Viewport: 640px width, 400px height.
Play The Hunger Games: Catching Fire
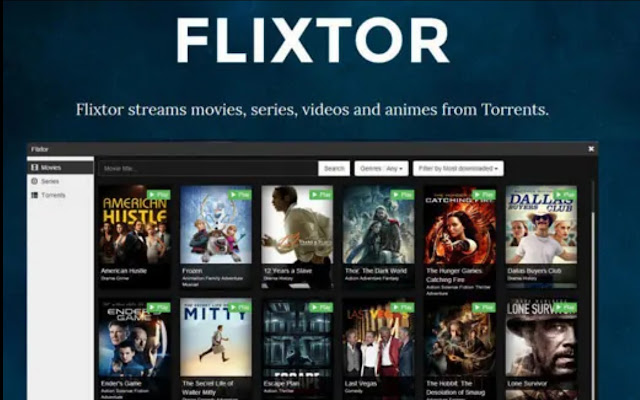click(x=483, y=195)
